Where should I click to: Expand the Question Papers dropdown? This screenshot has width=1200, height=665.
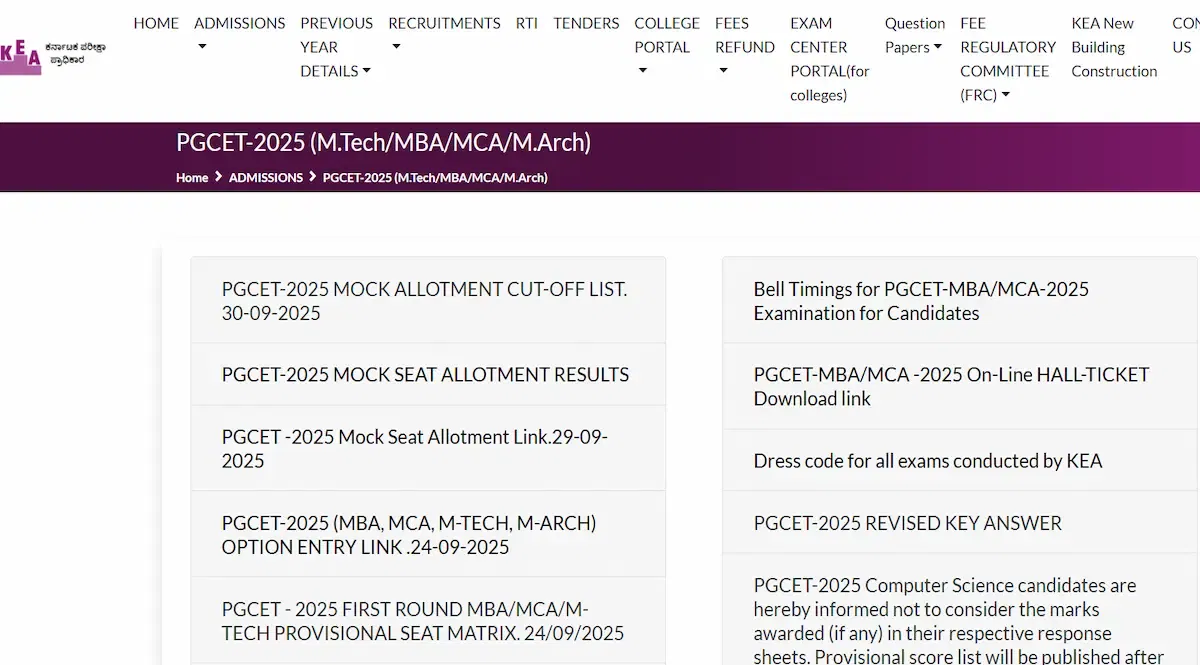(x=914, y=35)
